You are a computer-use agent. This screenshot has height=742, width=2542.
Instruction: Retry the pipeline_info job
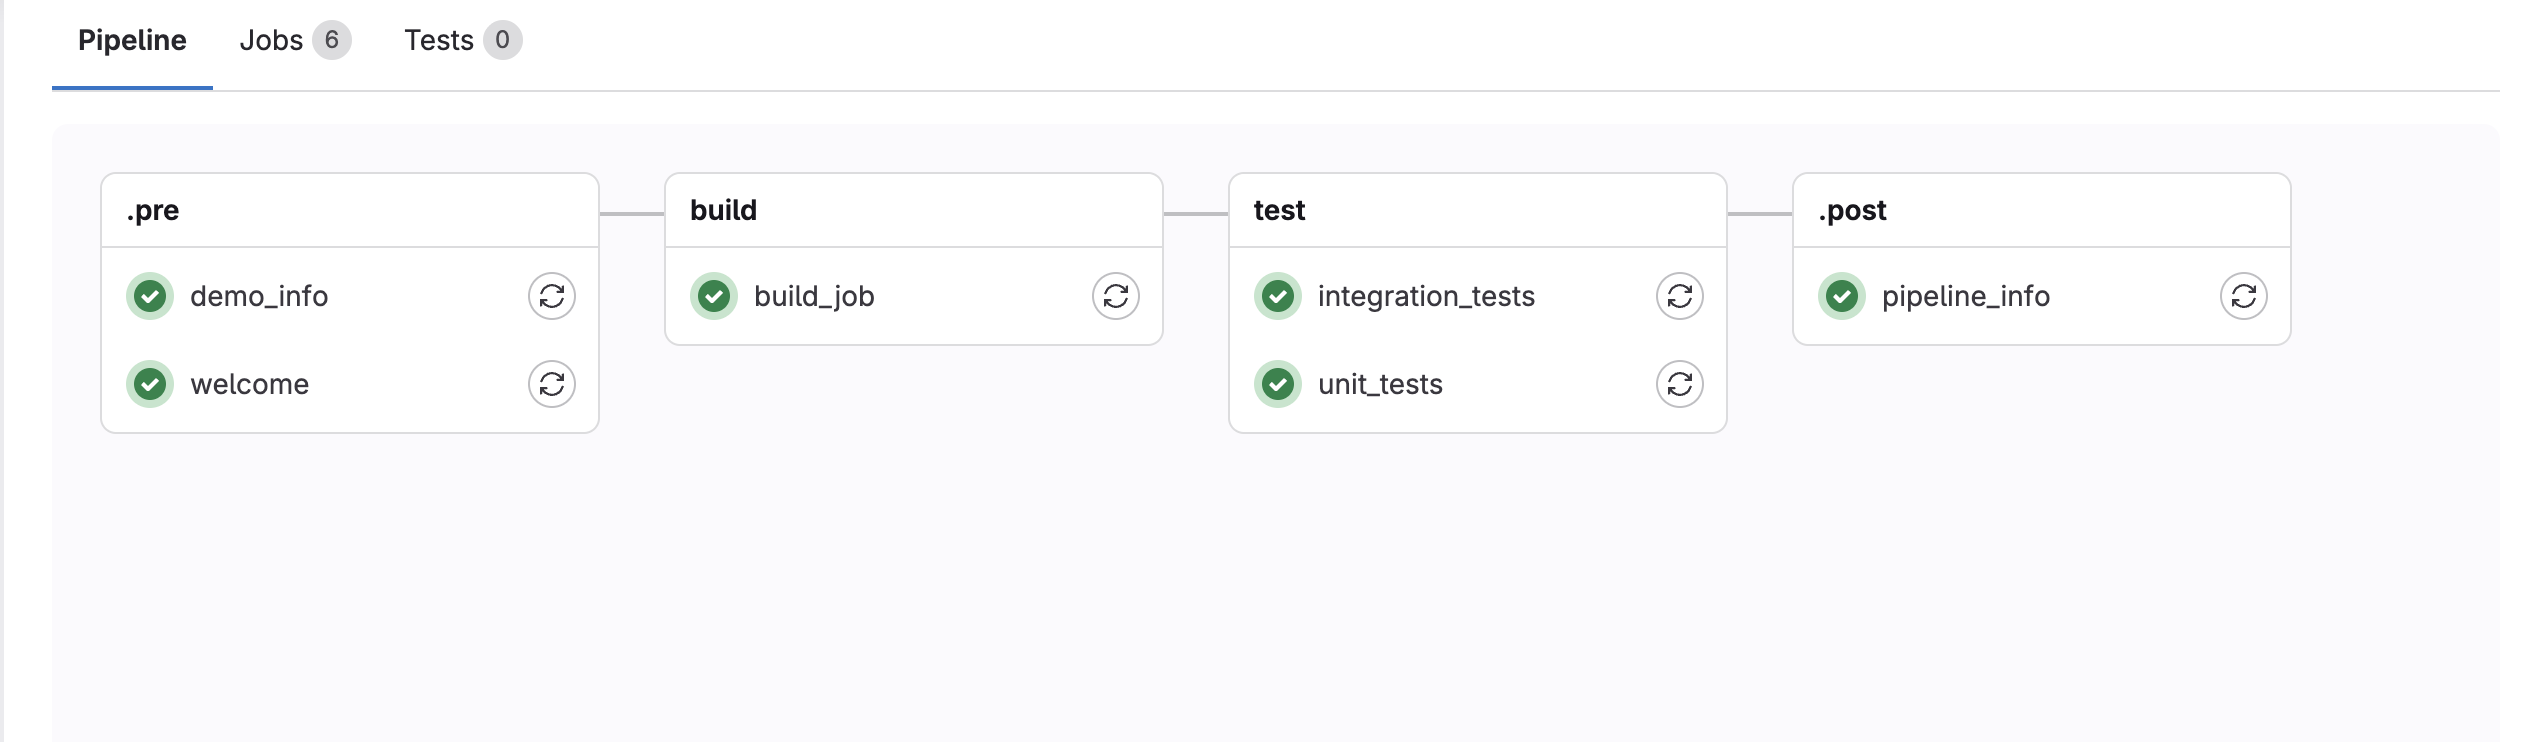pos(2244,296)
